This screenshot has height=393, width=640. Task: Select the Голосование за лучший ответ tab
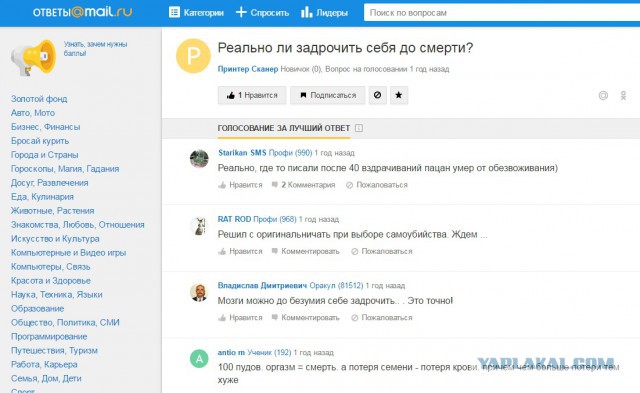point(284,128)
